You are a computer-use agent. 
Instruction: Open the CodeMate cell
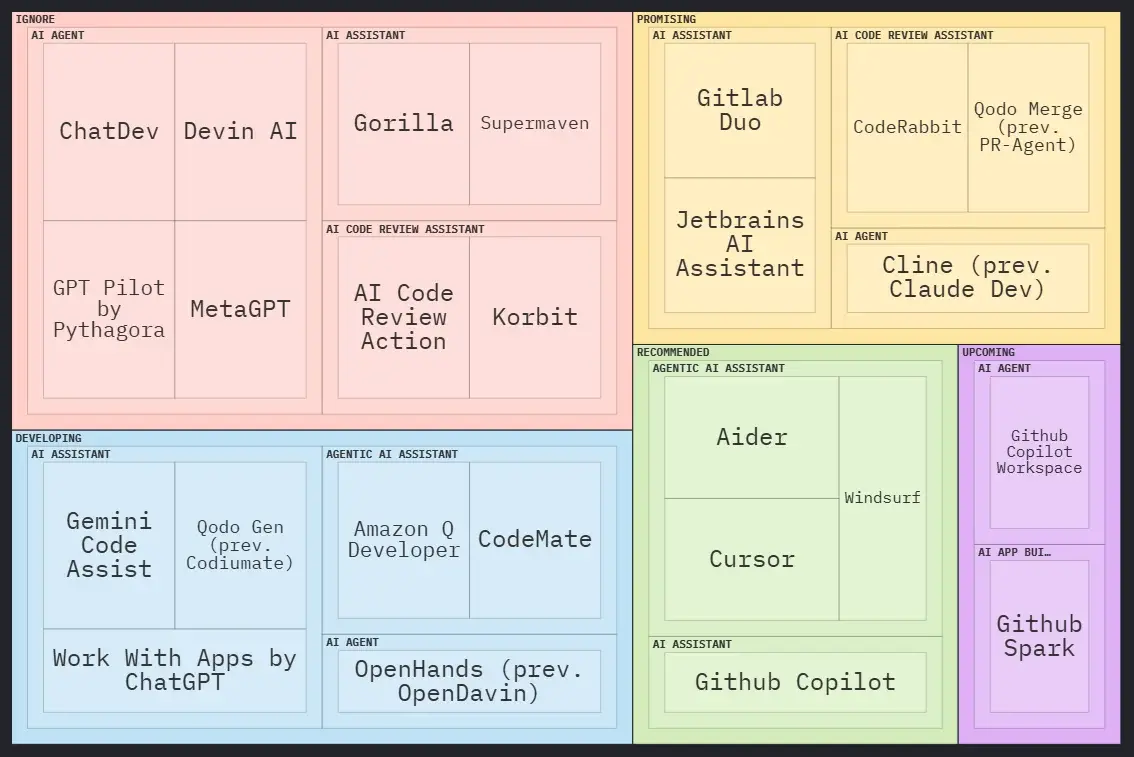535,539
